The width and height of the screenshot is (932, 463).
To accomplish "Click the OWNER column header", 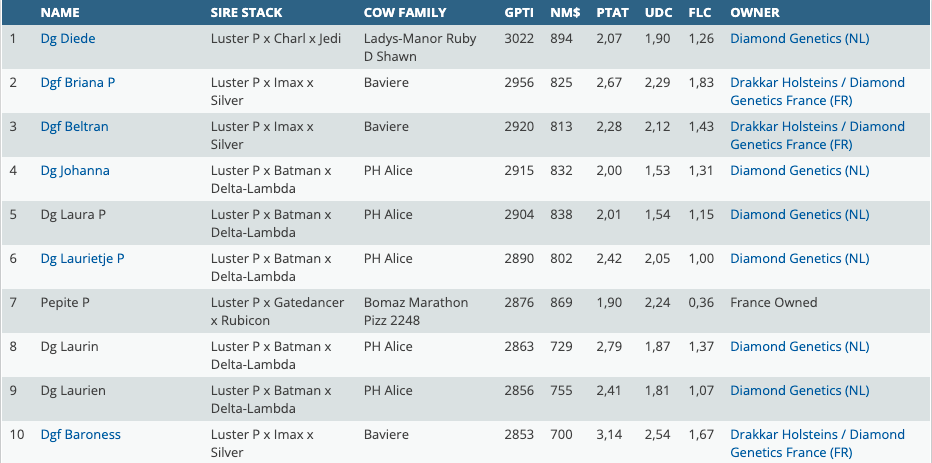I will pos(755,13).
